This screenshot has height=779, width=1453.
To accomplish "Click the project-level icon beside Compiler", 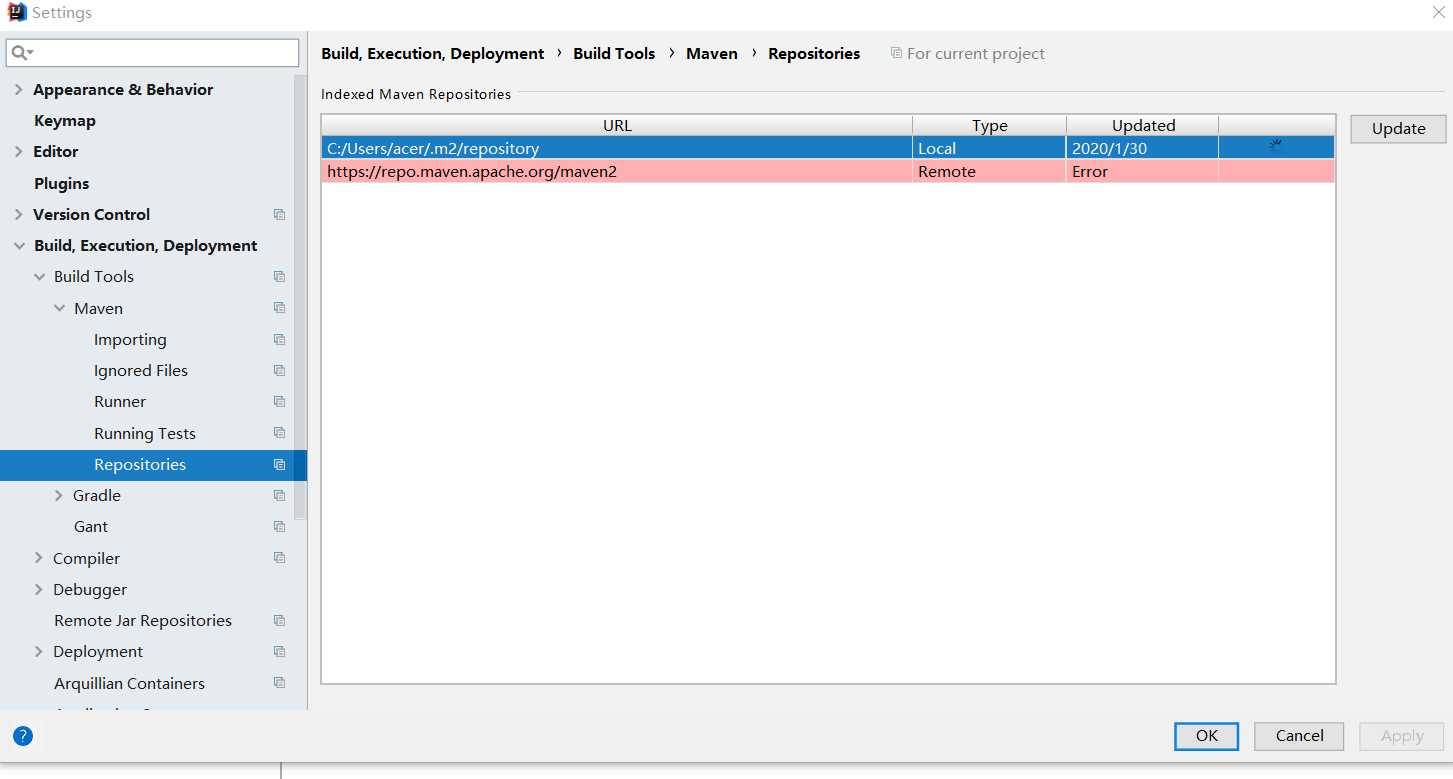I will tap(279, 558).
